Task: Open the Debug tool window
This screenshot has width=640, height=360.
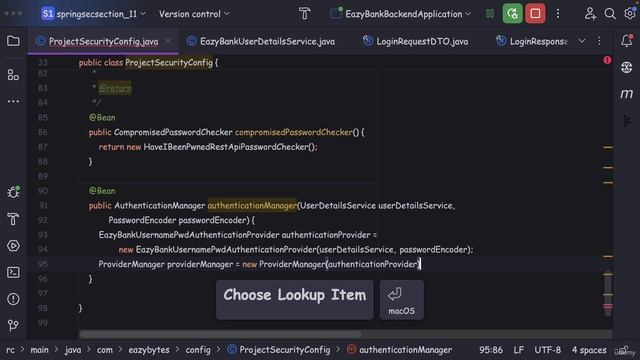Action: pos(13,192)
